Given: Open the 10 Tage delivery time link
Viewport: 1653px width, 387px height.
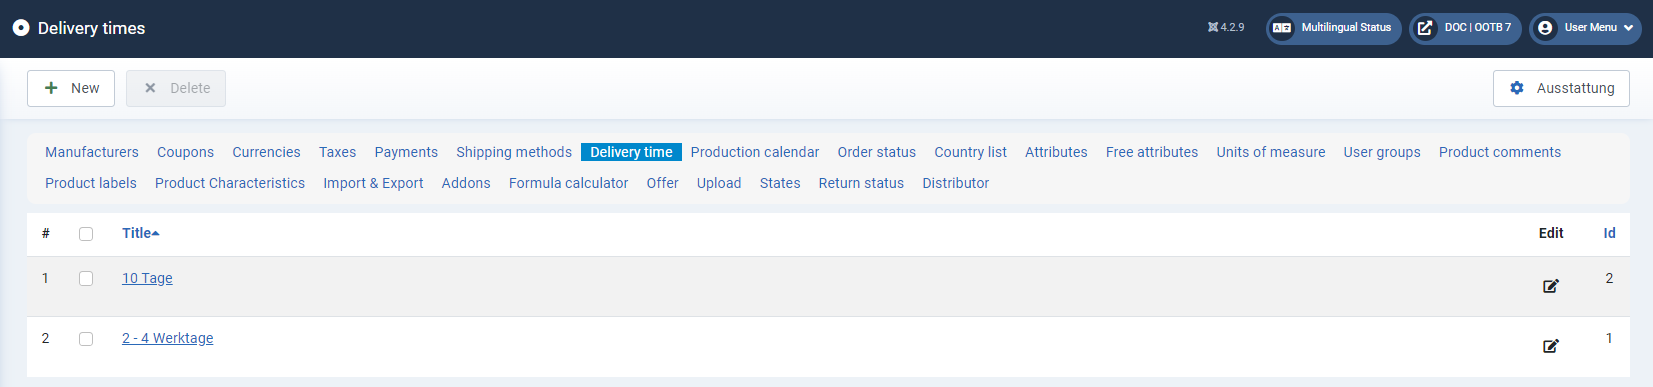Looking at the screenshot, I should click(x=147, y=278).
